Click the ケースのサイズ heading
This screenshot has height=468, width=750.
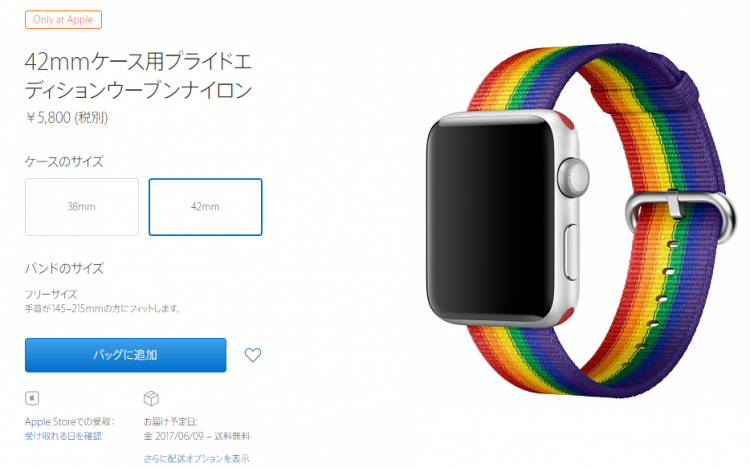tap(64, 161)
